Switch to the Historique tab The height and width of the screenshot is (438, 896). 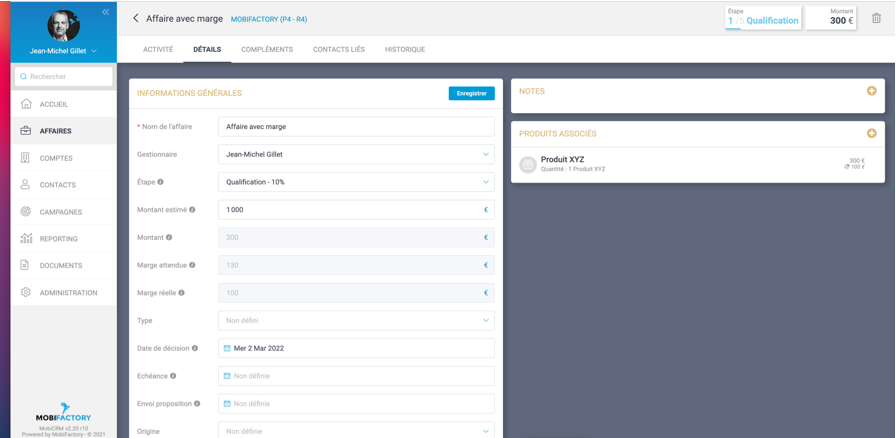[x=405, y=49]
